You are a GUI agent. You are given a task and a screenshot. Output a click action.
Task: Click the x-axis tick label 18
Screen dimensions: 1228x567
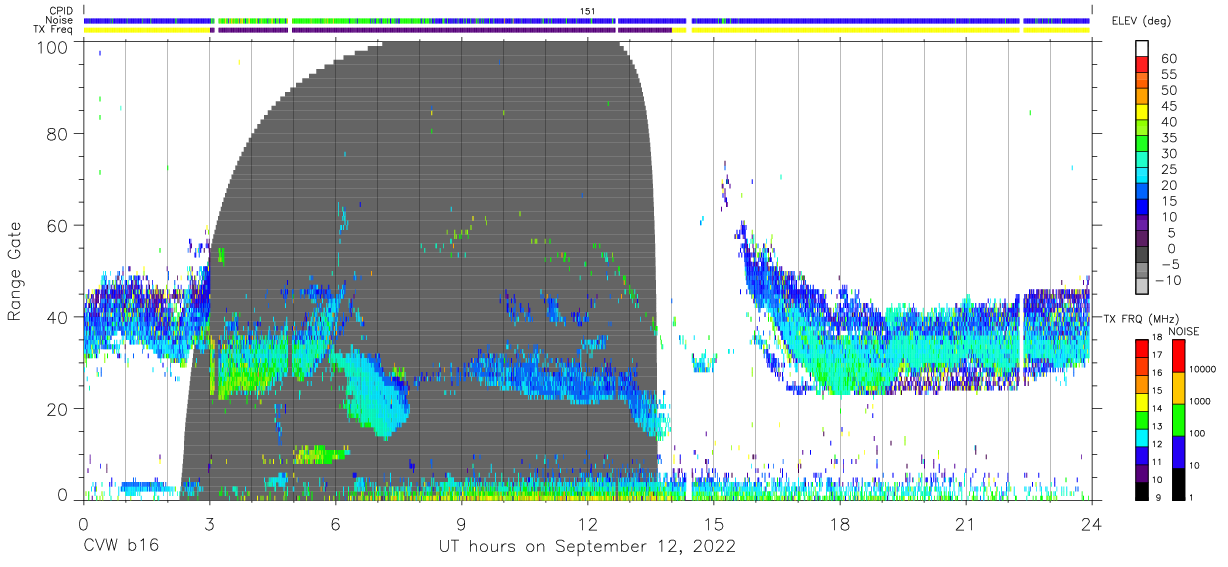[840, 523]
